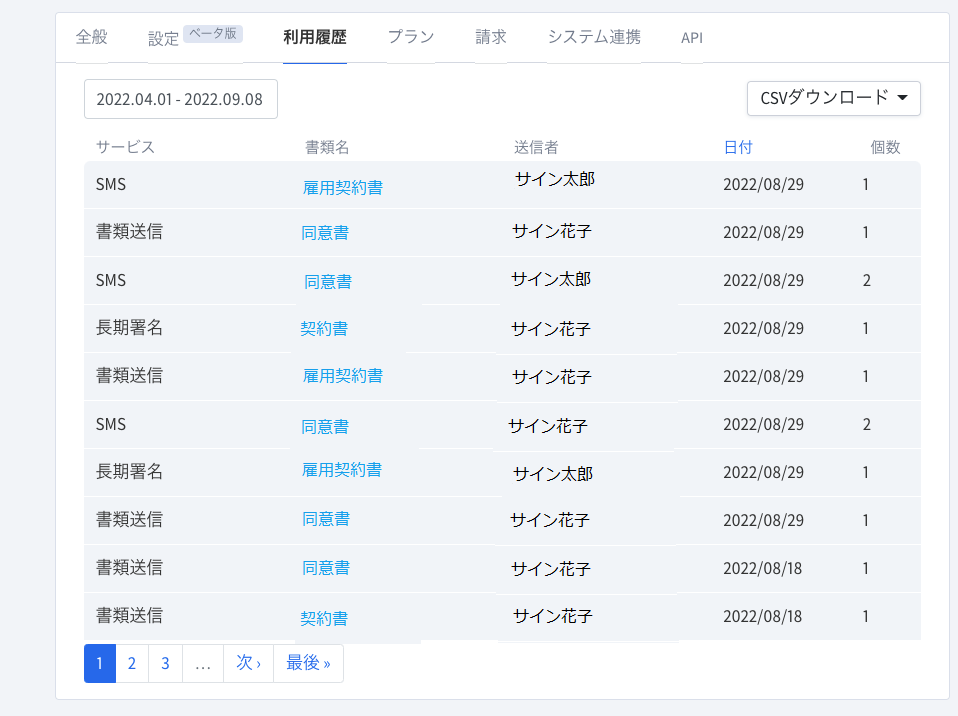The width and height of the screenshot is (958, 716).
Task: Open 契約書 link dated 2022/08/18
Action: click(324, 618)
